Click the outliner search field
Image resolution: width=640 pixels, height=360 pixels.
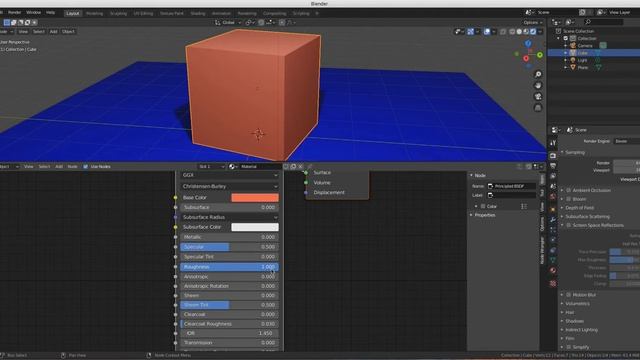[x=604, y=22]
